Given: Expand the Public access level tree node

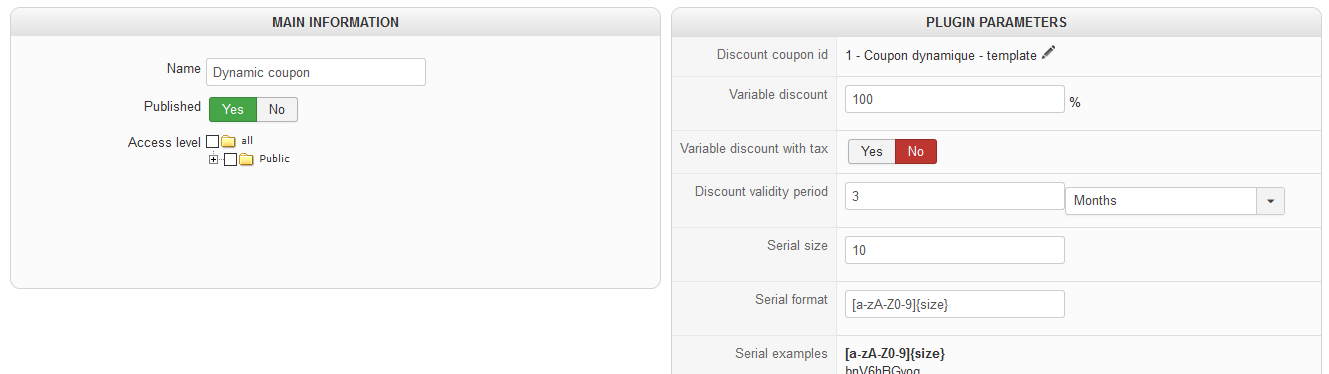Looking at the screenshot, I should coord(213,159).
